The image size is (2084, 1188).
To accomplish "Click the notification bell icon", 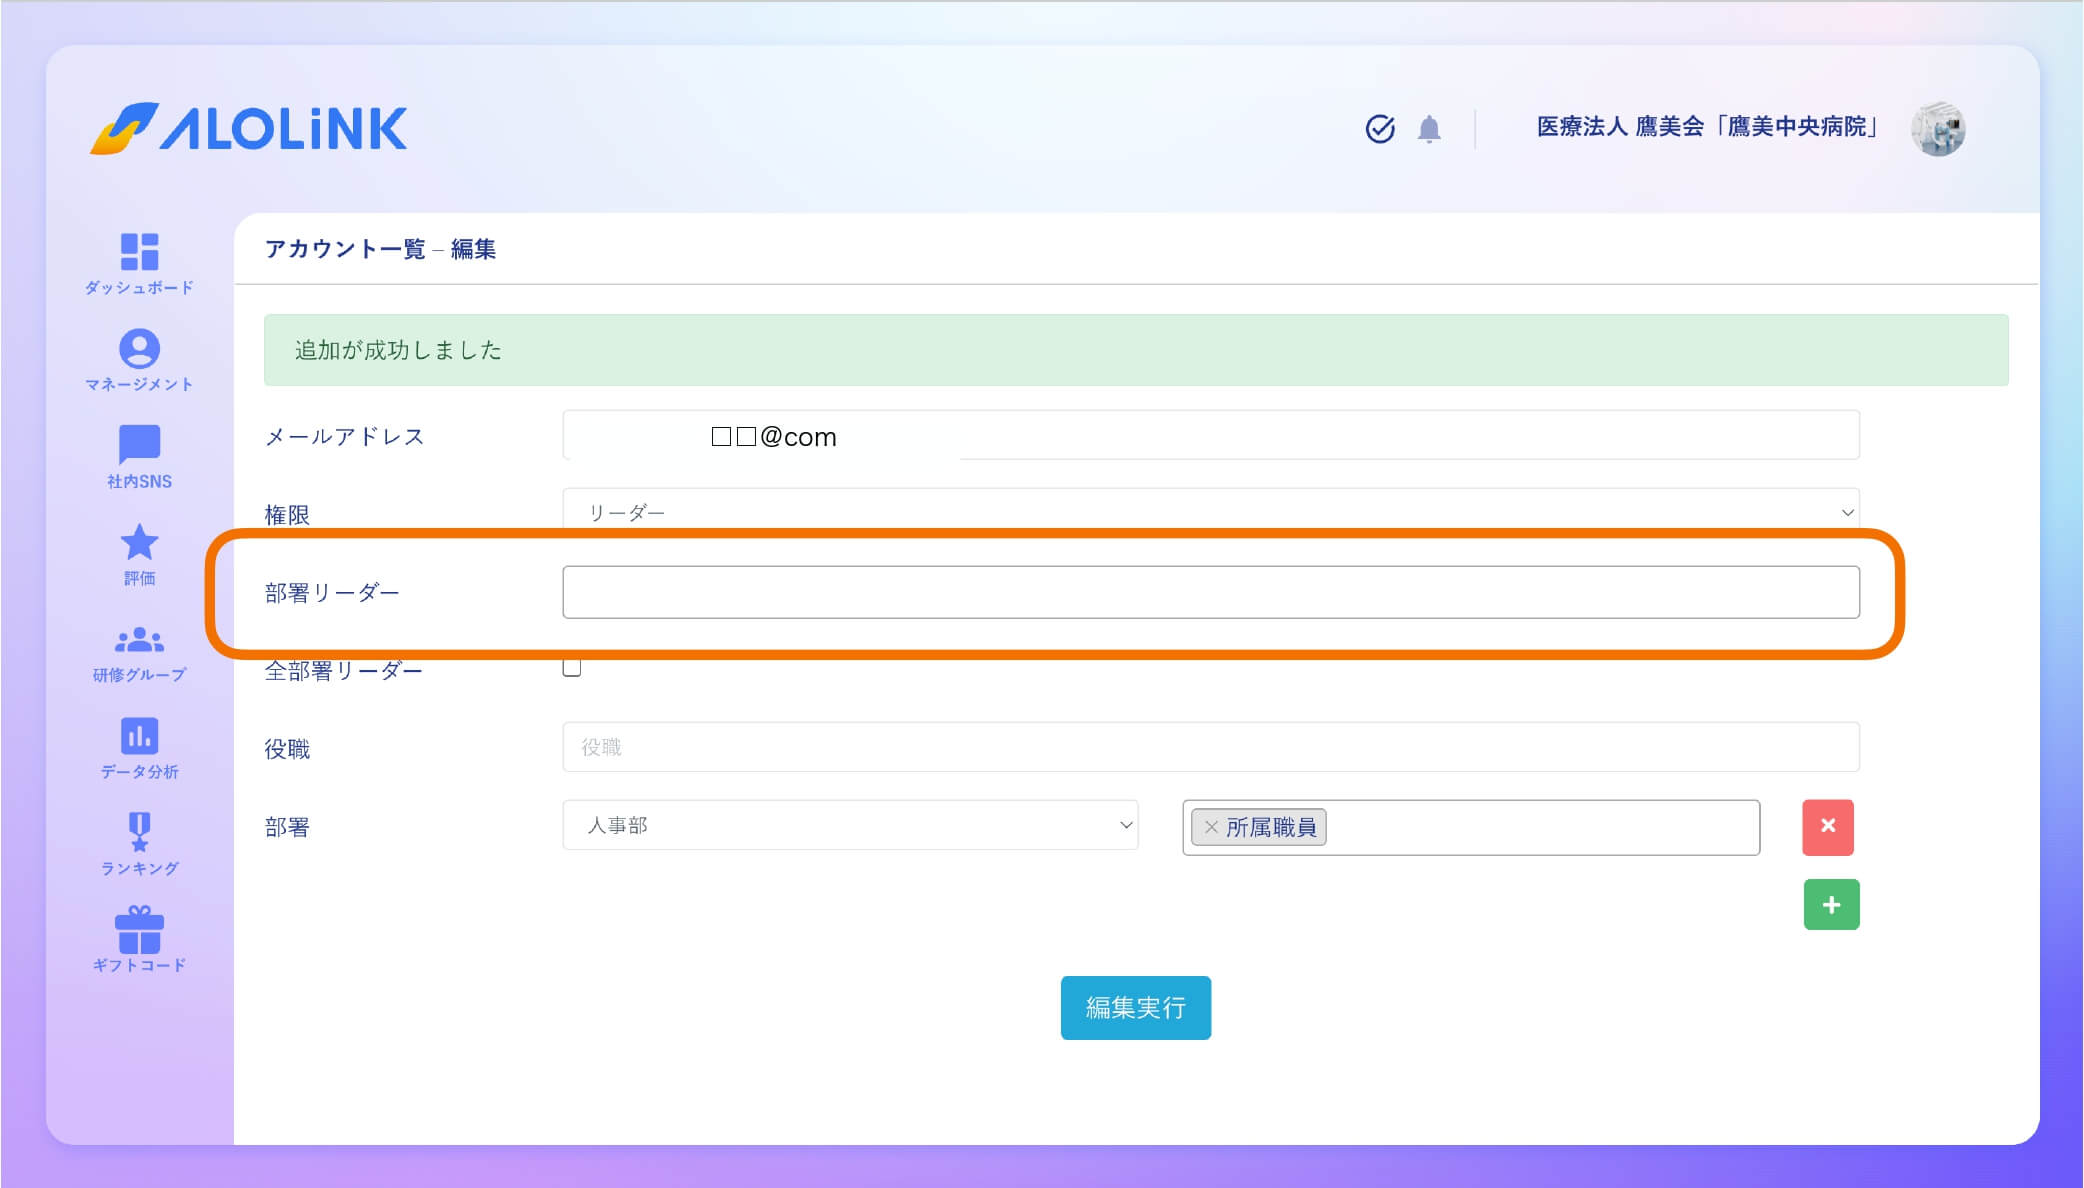I will coord(1429,129).
